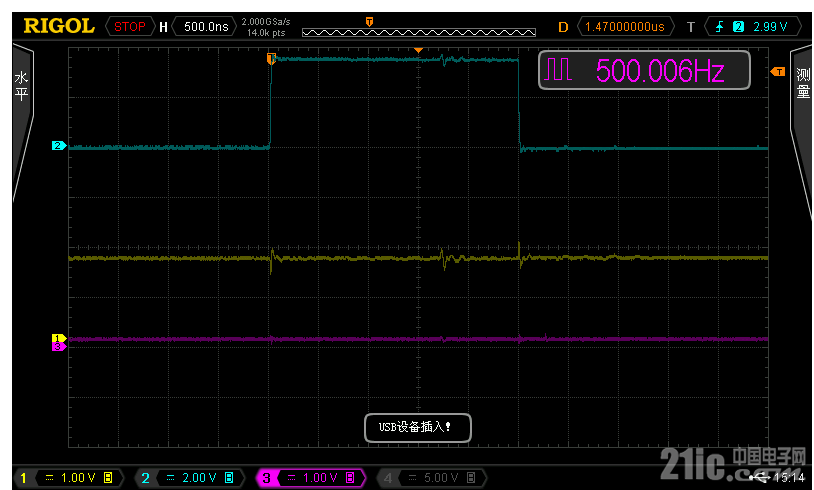Click channel 1 DC coupling symbol
This screenshot has height=490, width=814.
tap(49, 478)
